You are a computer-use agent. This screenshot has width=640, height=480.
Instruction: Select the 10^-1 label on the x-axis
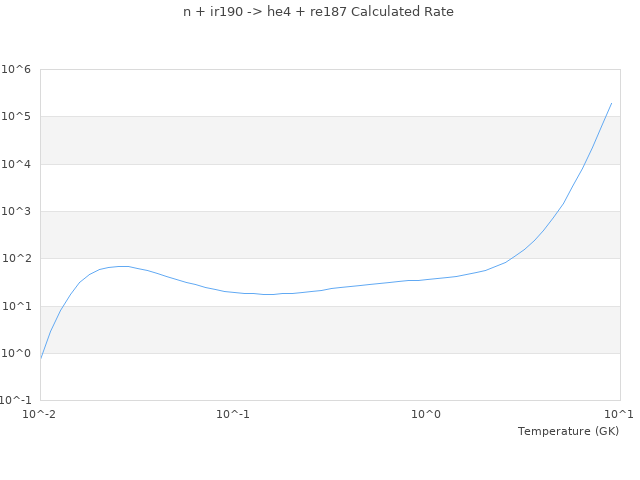pyautogui.click(x=233, y=414)
